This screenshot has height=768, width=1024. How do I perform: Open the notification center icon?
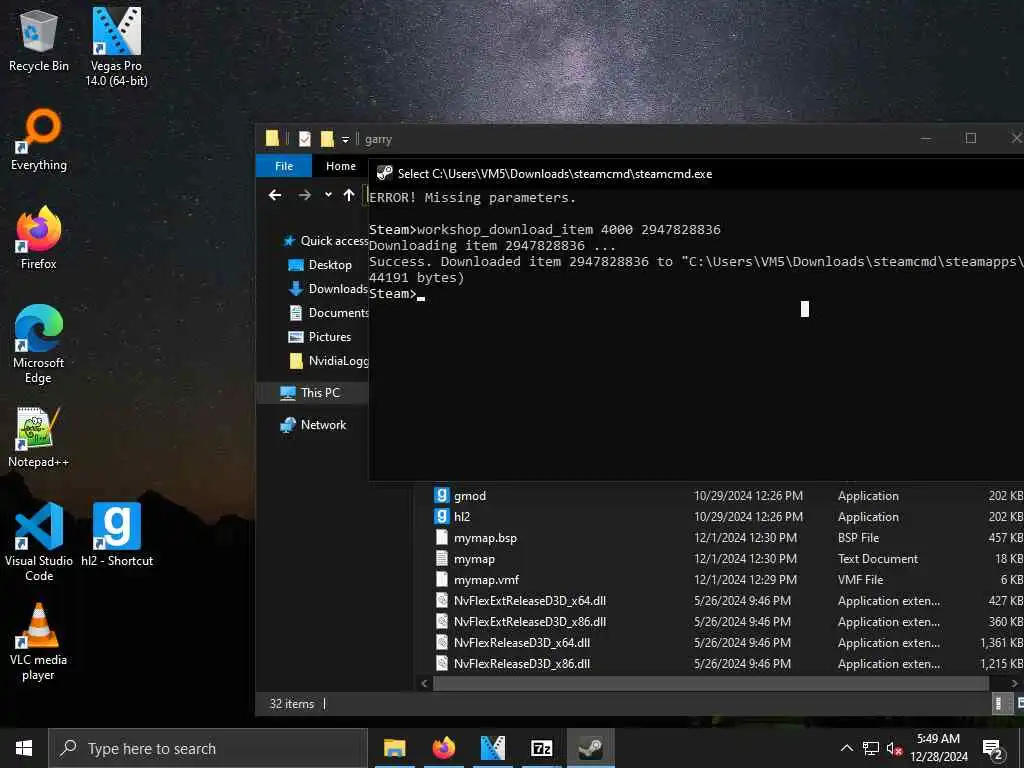(x=992, y=748)
